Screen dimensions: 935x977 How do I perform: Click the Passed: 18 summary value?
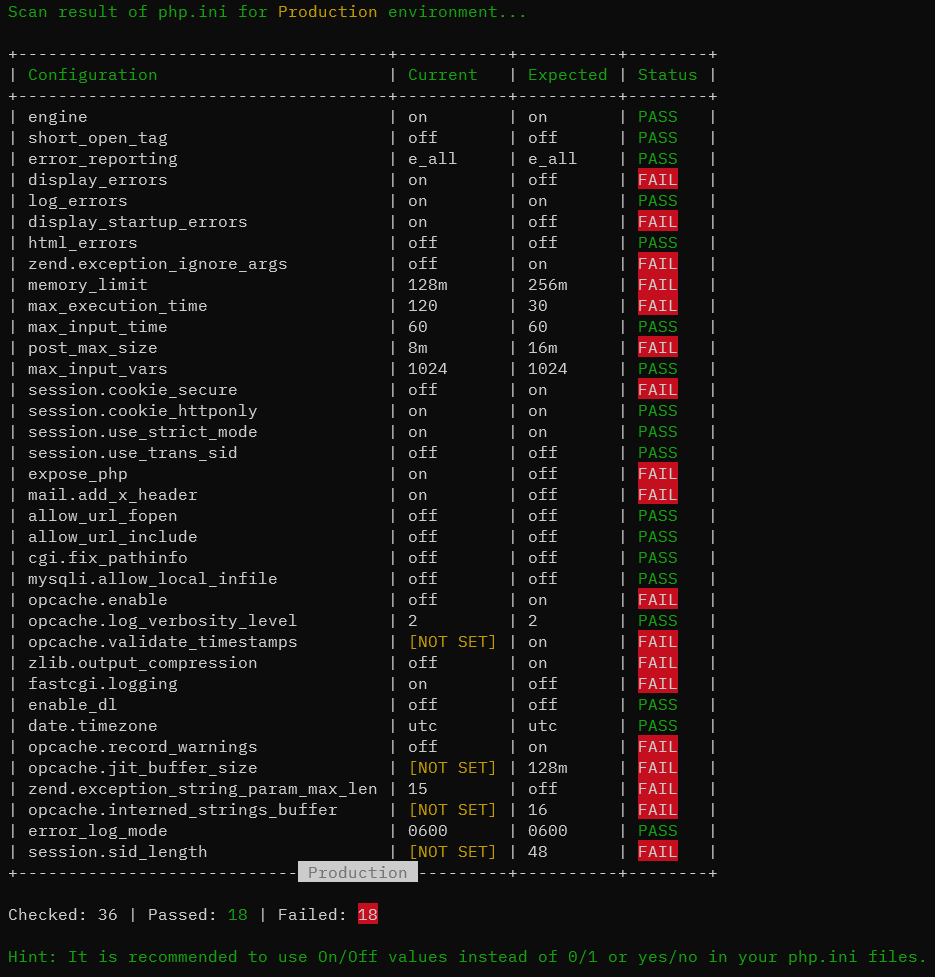click(237, 913)
